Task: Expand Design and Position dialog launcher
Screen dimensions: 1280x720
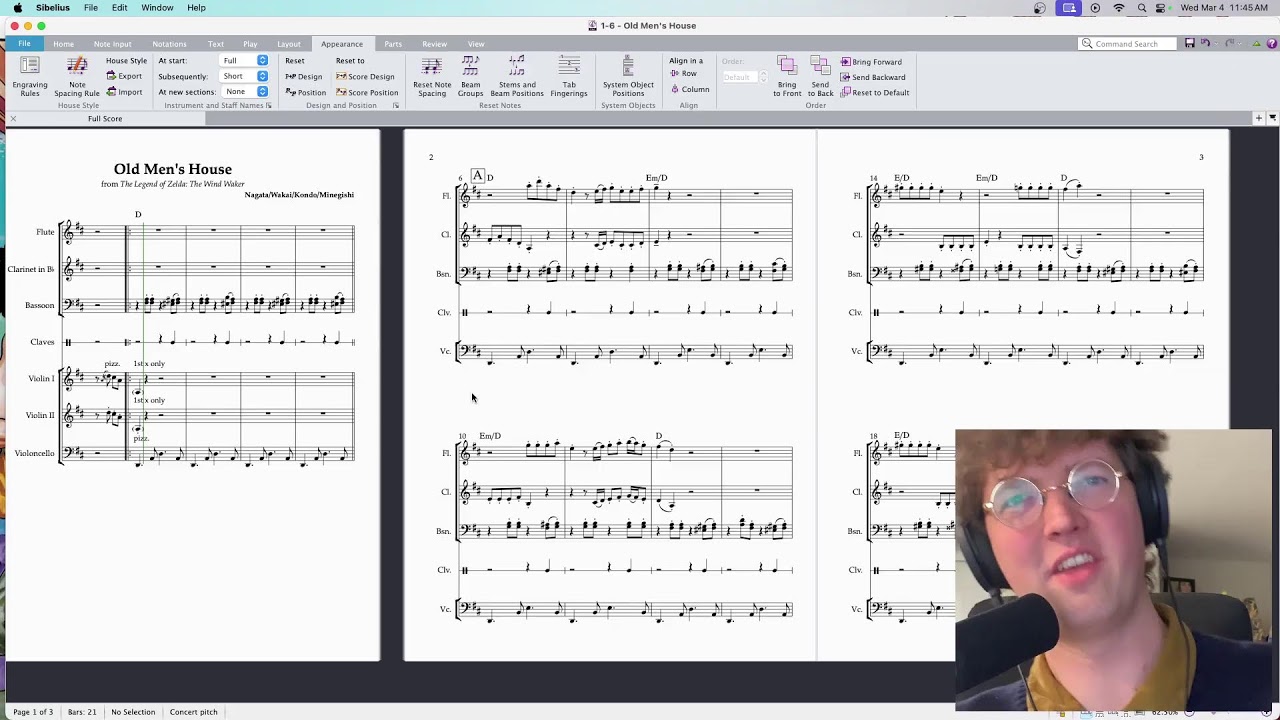Action: 396,106
